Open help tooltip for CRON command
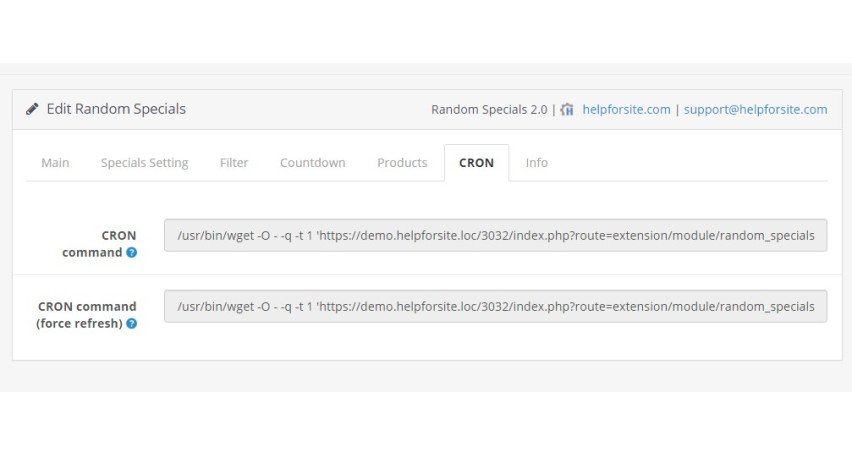Screen dimensions: 852x456 [x=131, y=252]
